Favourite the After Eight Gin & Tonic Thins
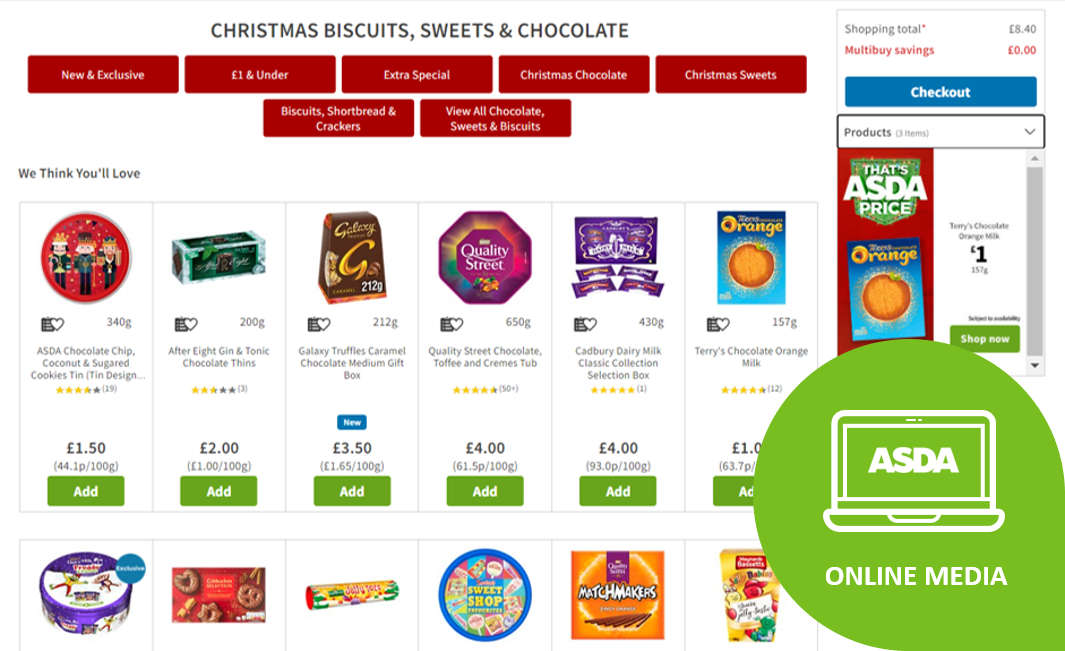 point(185,324)
